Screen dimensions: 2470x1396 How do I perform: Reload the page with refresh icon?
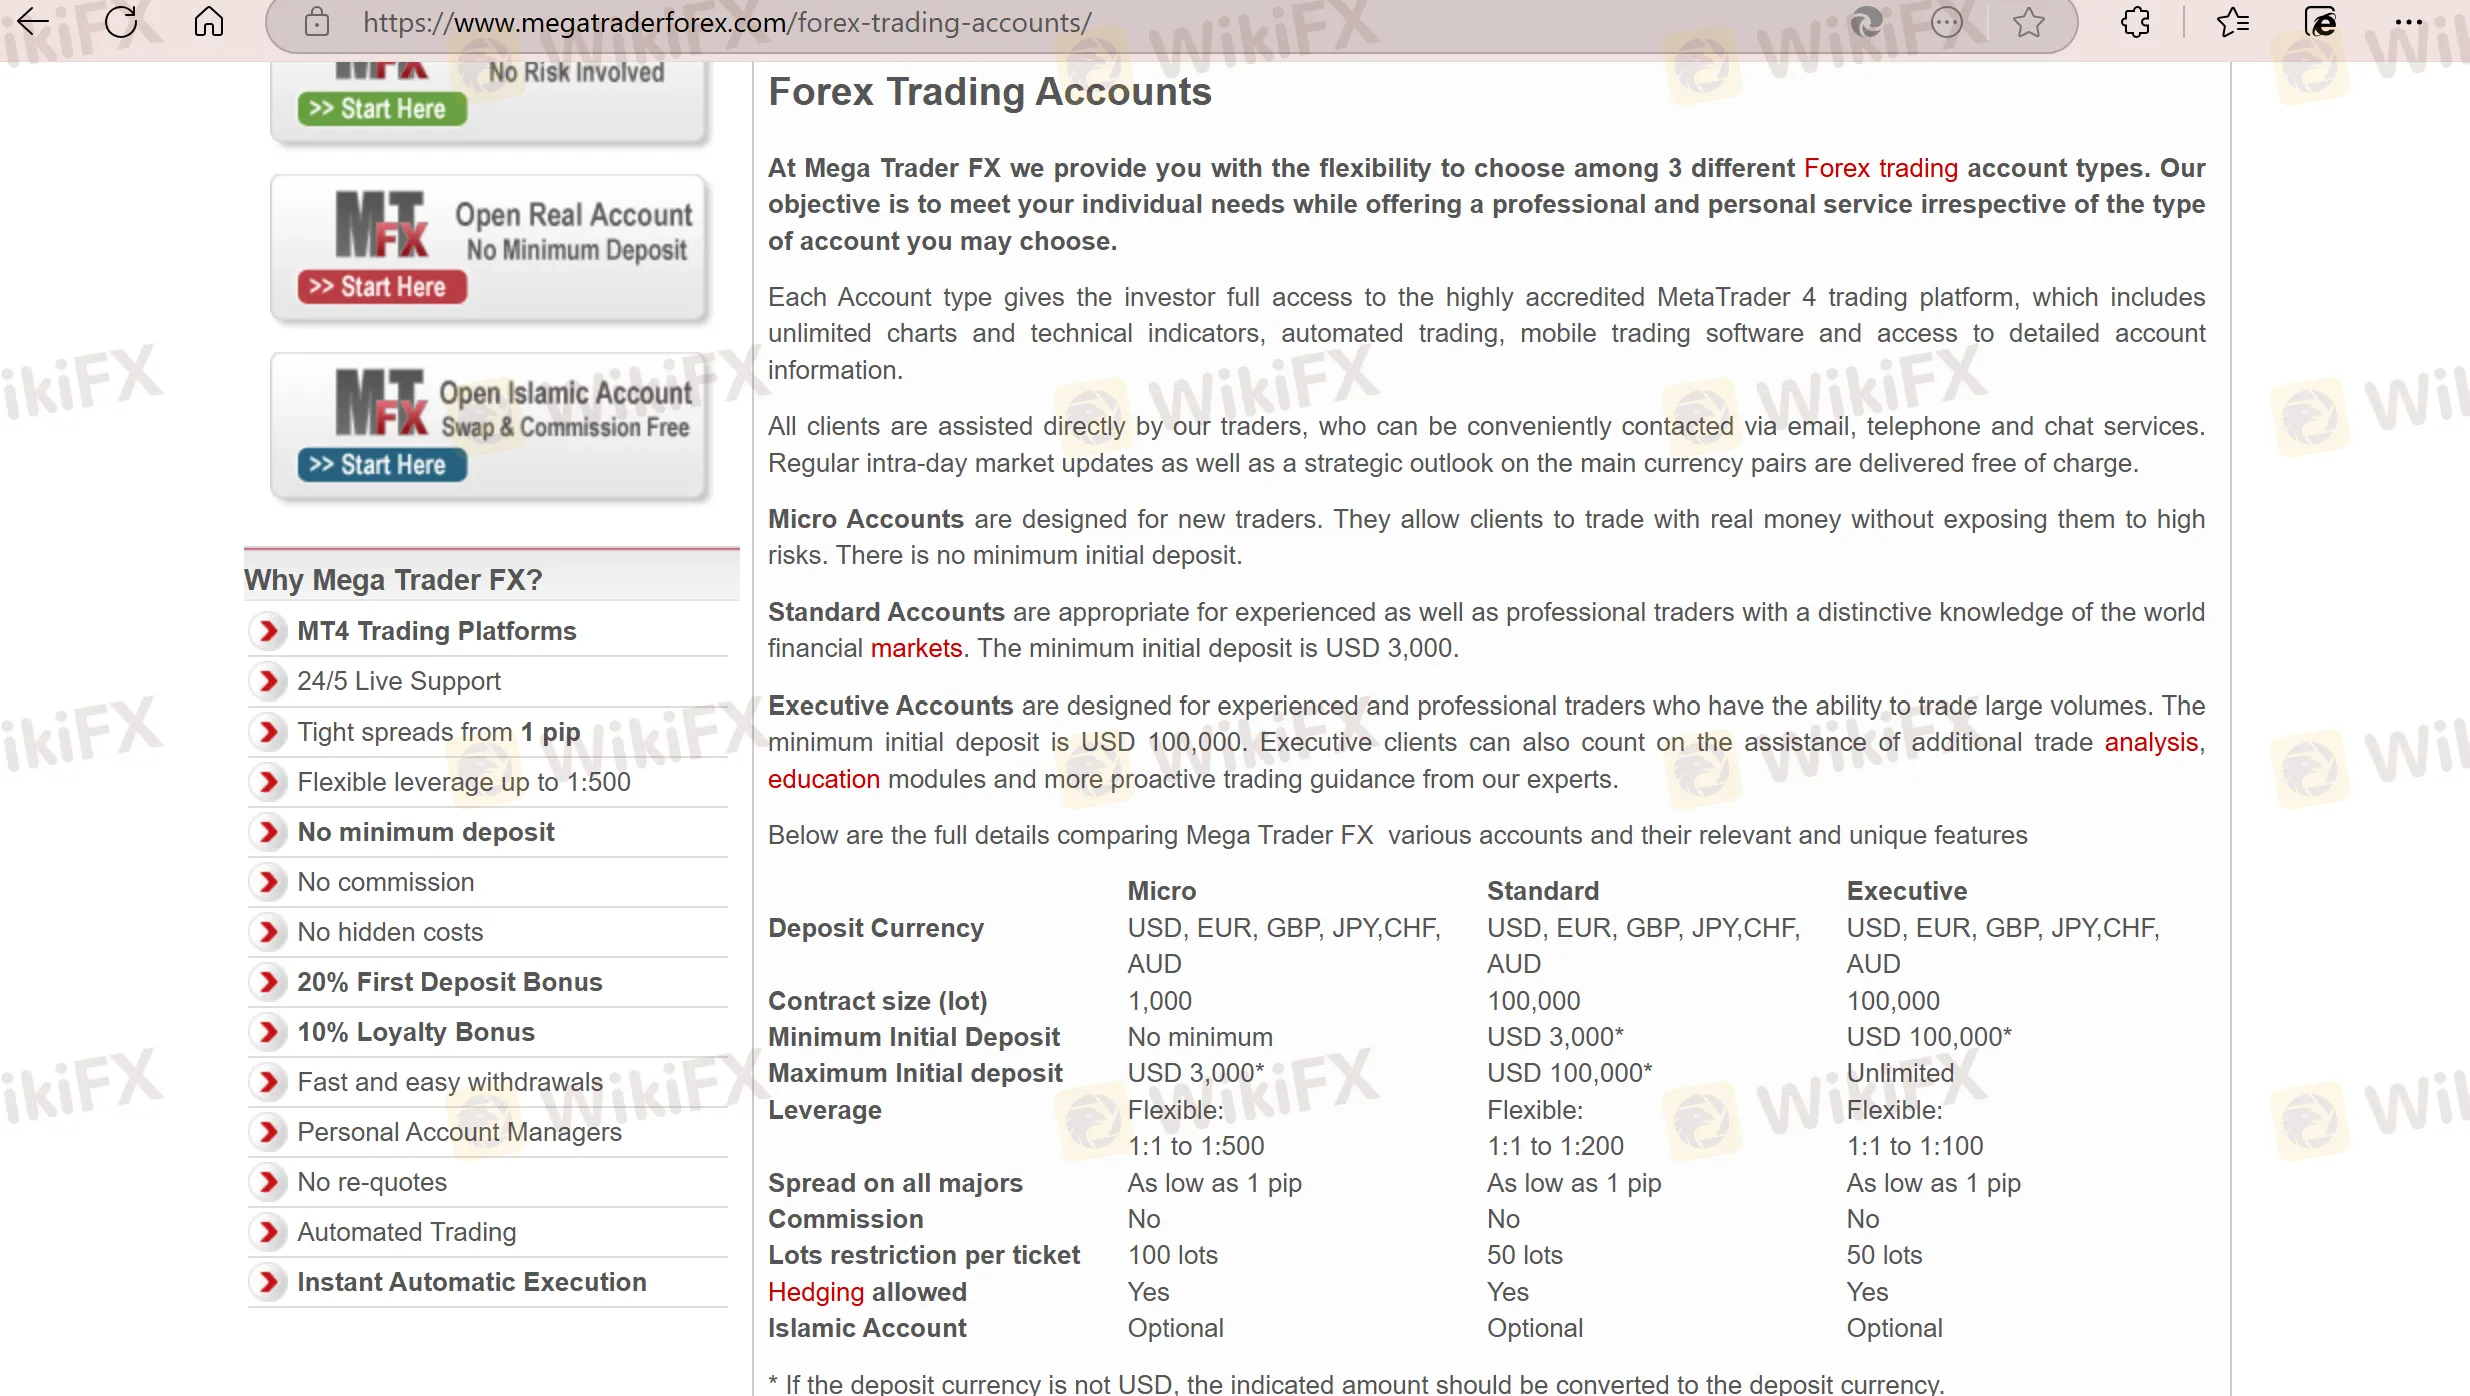(x=121, y=22)
